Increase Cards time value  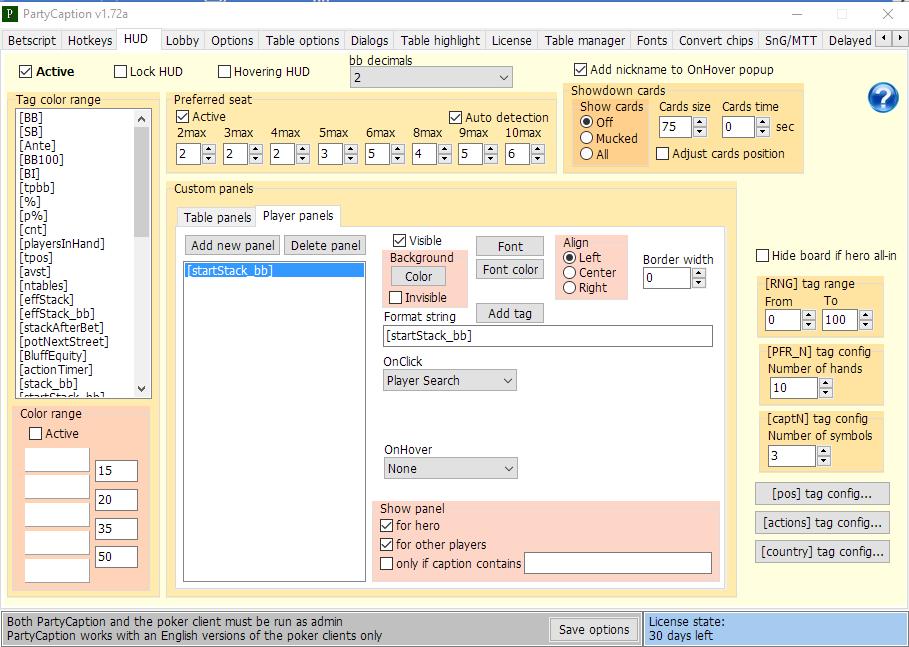pyautogui.click(x=763, y=122)
